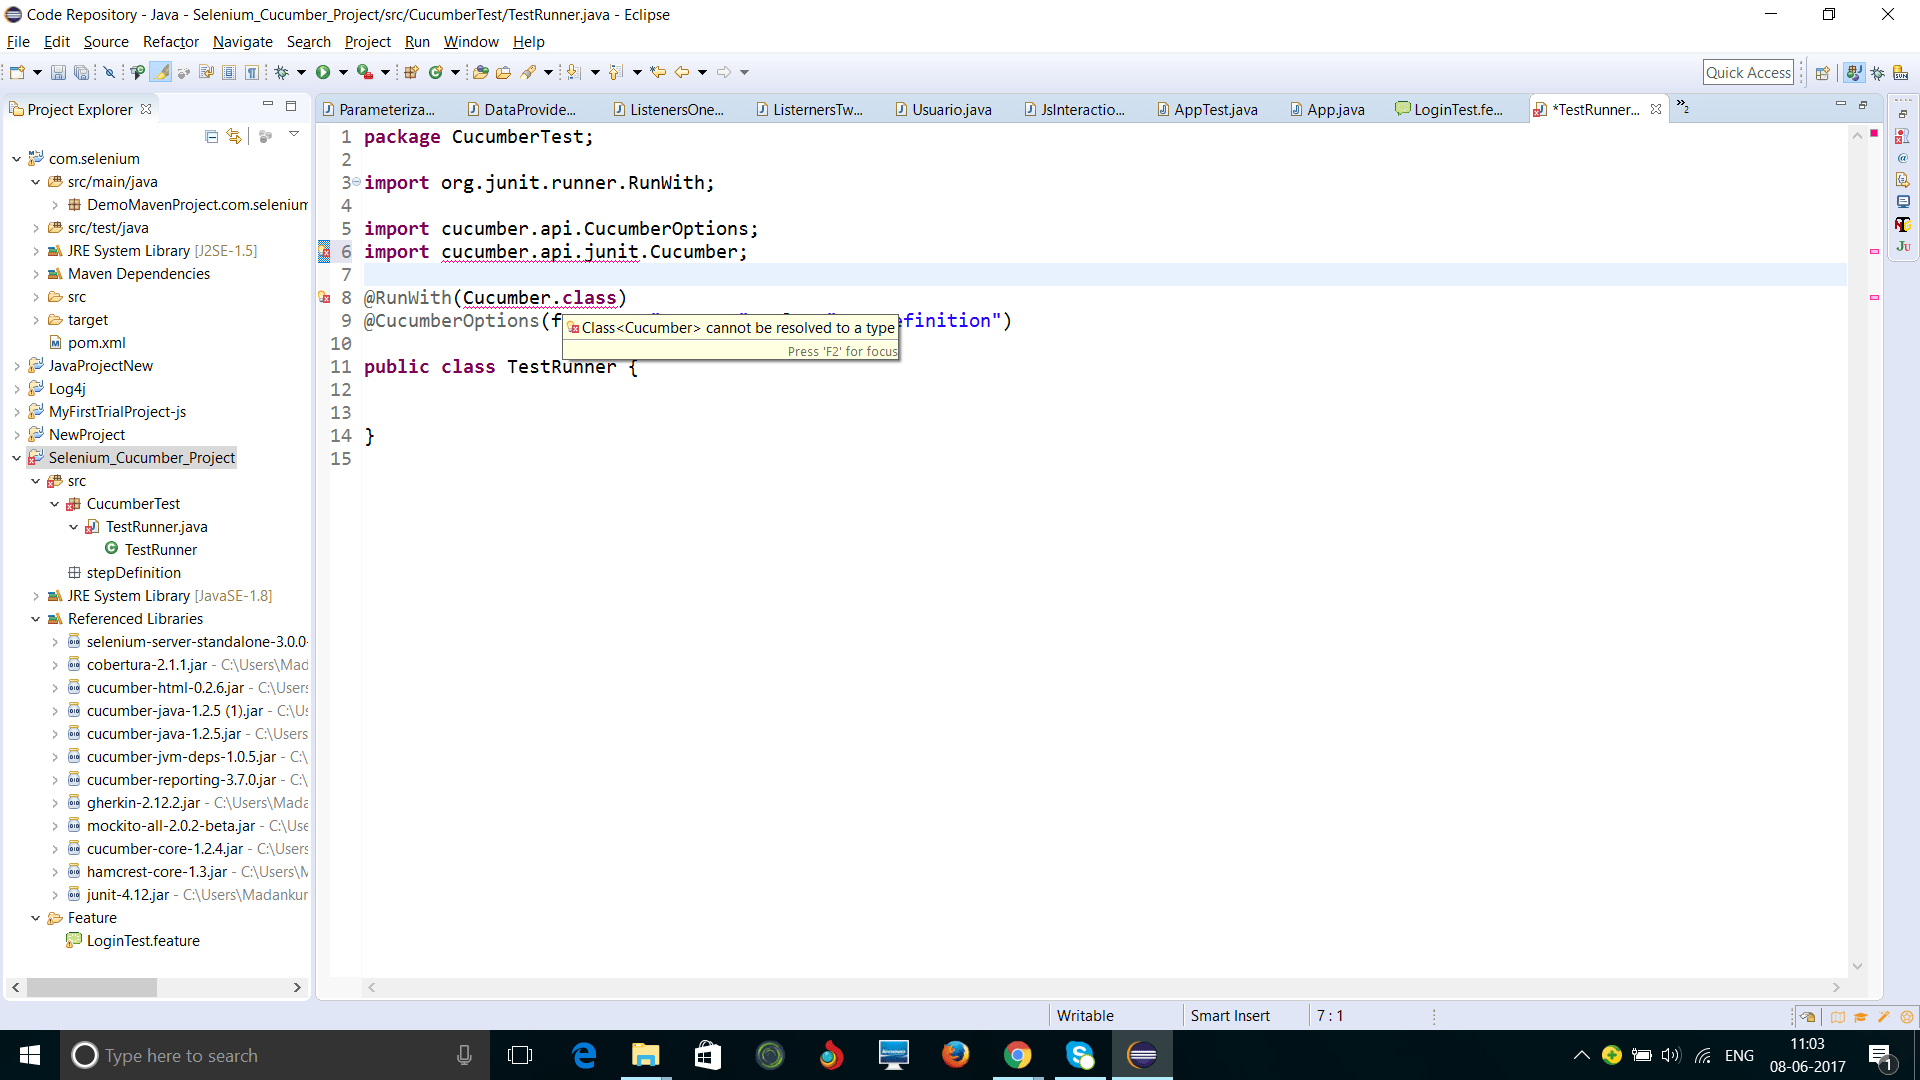Toggle Mark Occurrences highlighter button
The width and height of the screenshot is (1920, 1080).
click(161, 72)
